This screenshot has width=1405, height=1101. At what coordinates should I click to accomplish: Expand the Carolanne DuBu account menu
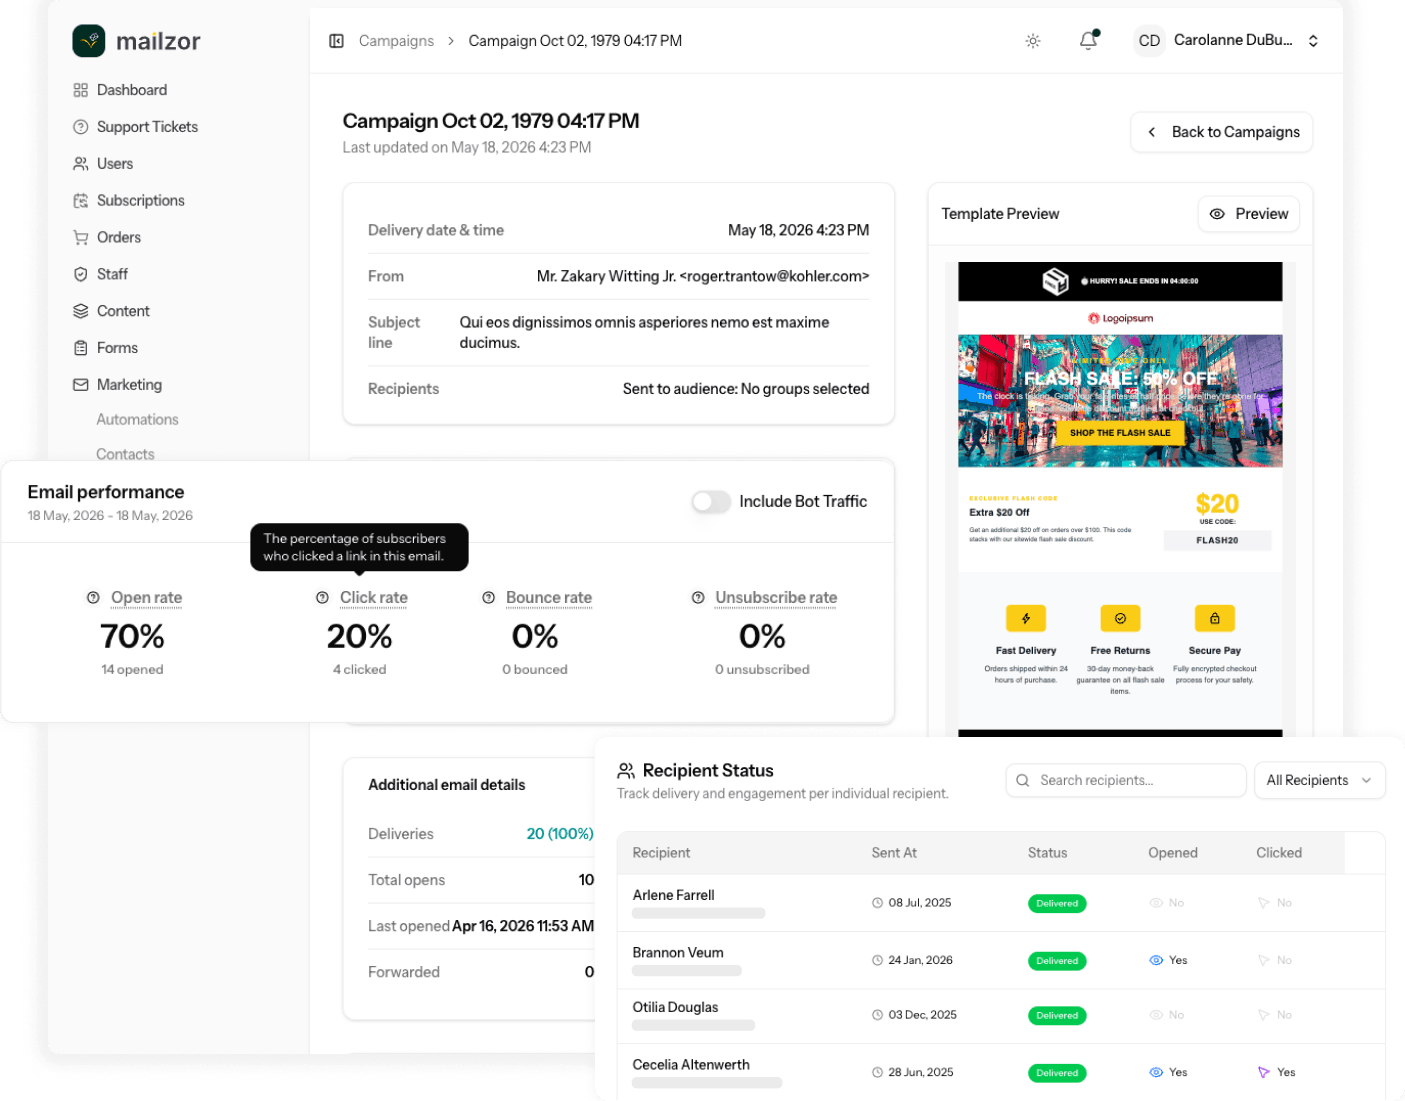1313,41
